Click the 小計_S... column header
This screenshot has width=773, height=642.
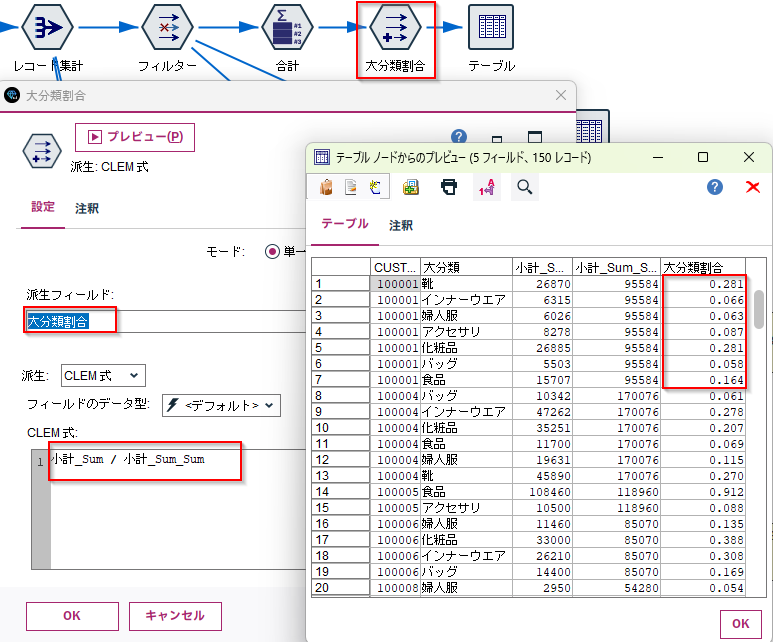[542, 267]
